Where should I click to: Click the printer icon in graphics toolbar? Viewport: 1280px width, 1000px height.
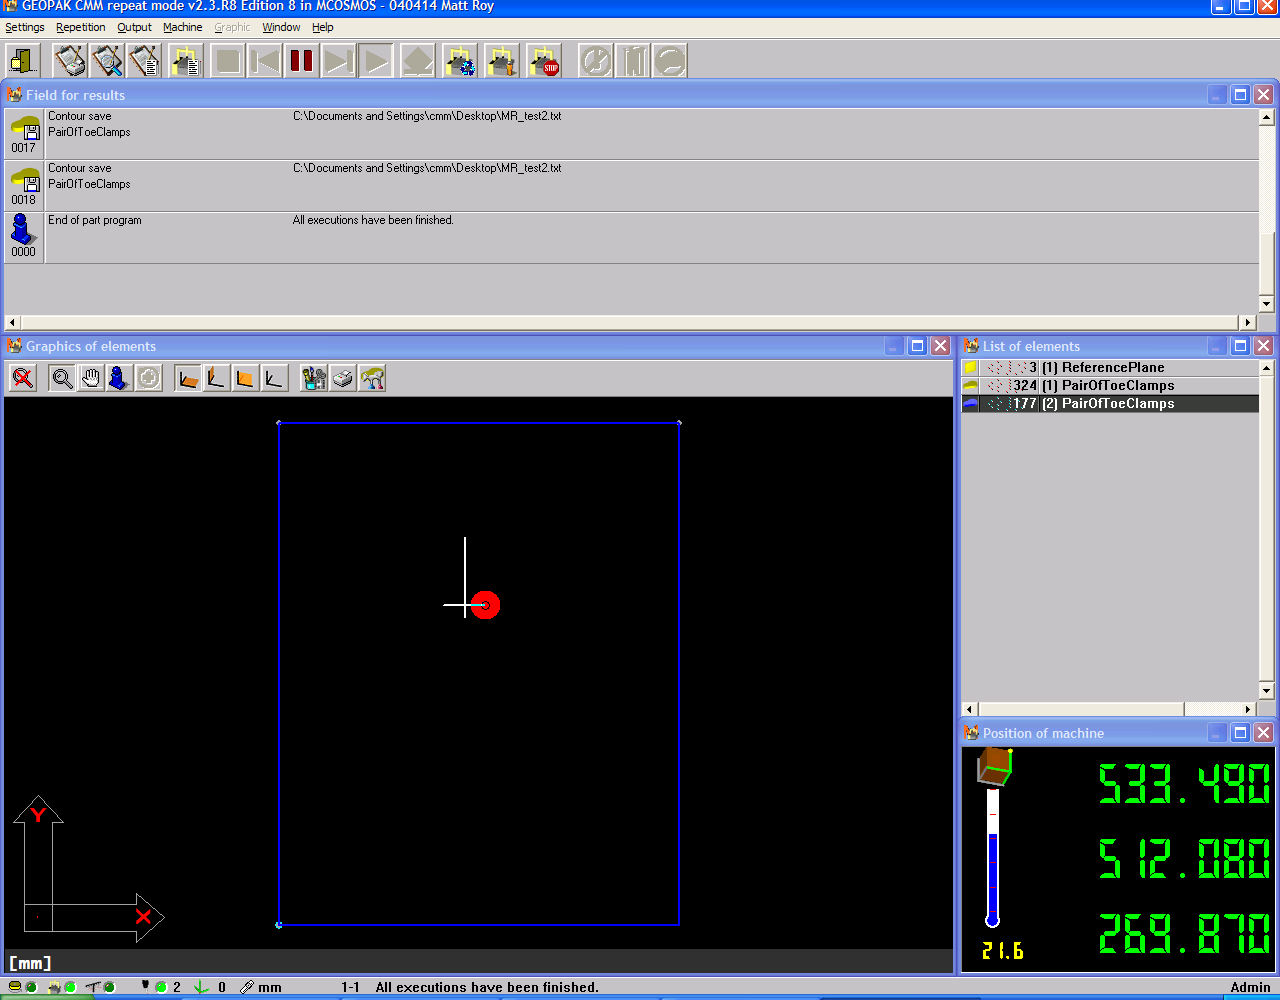[343, 378]
